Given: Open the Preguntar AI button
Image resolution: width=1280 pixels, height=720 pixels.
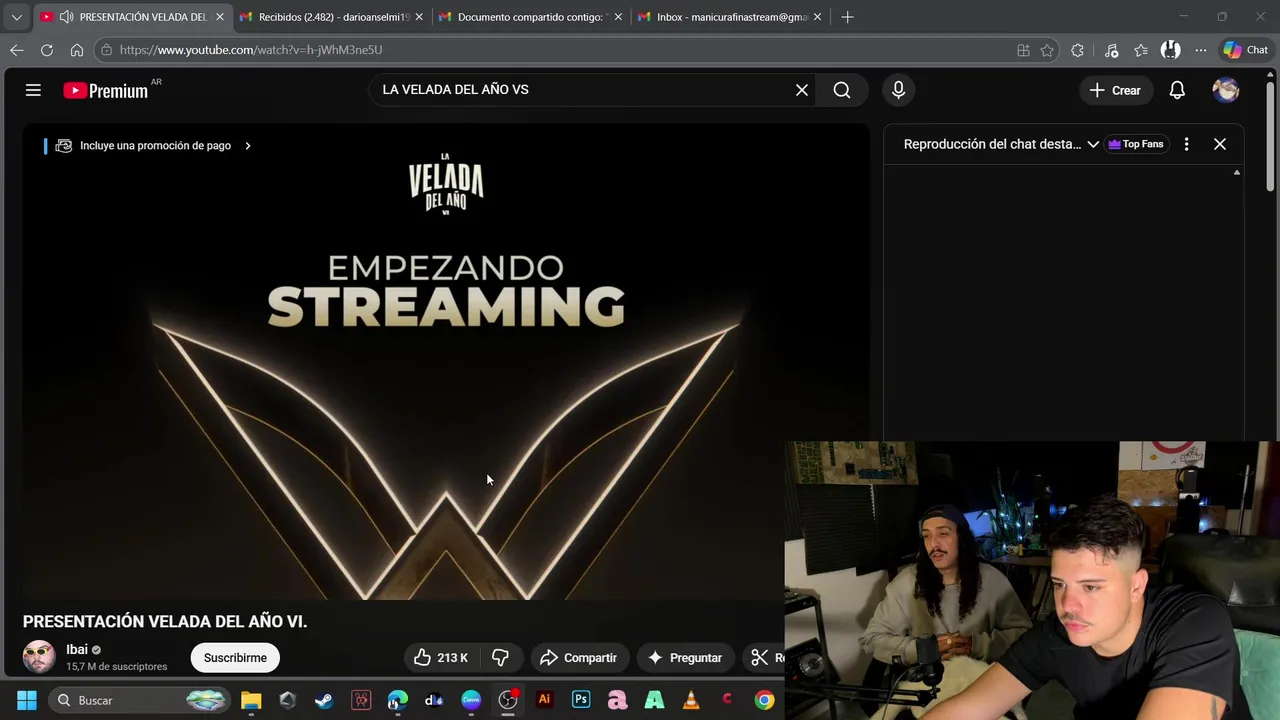Looking at the screenshot, I should 685,657.
